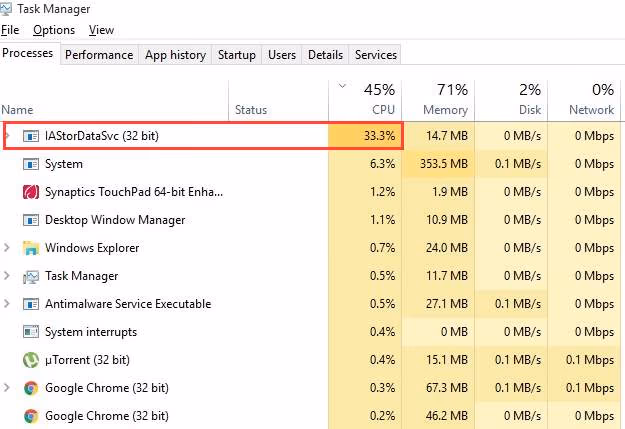Expand the Windows Explorer process tree
The width and height of the screenshot is (625, 429).
9,248
